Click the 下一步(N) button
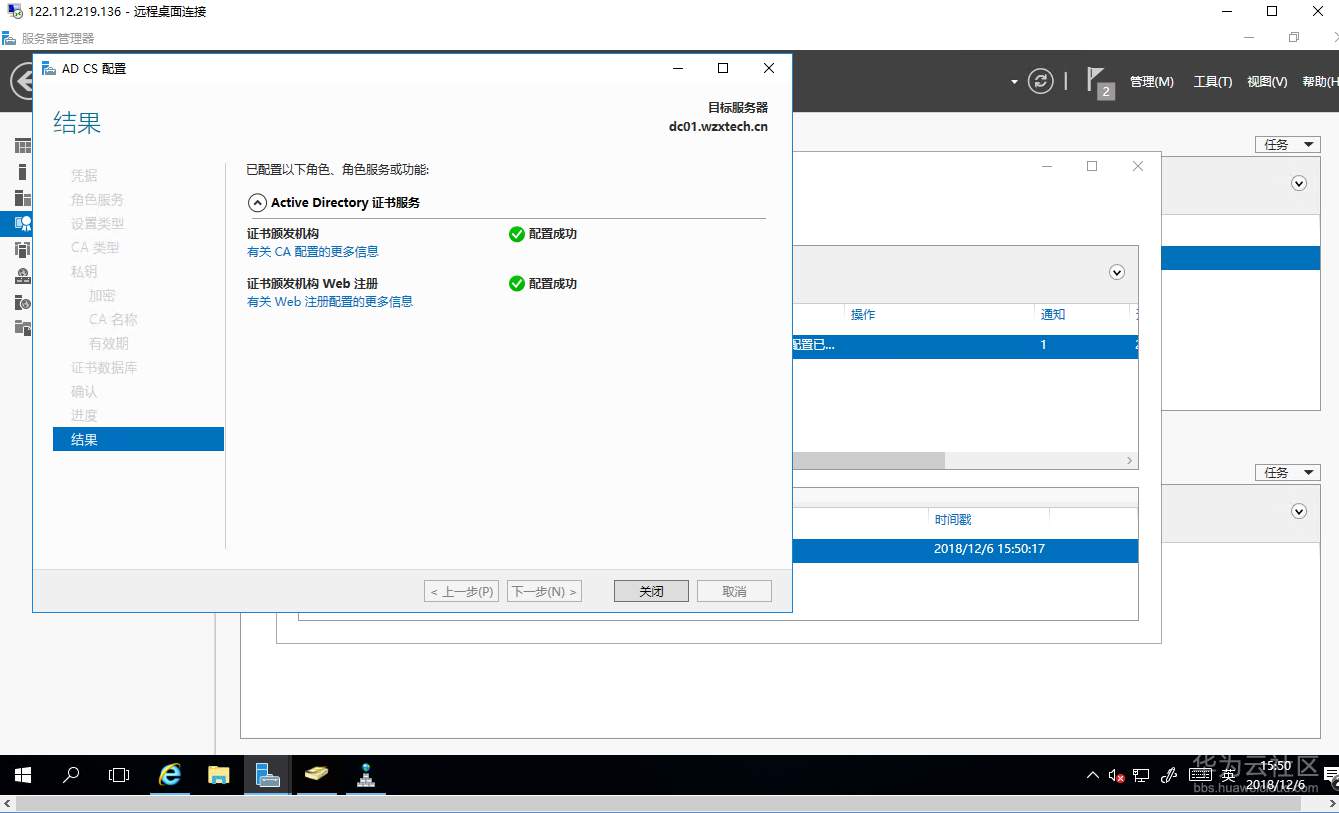The height and width of the screenshot is (813, 1339). tap(544, 591)
